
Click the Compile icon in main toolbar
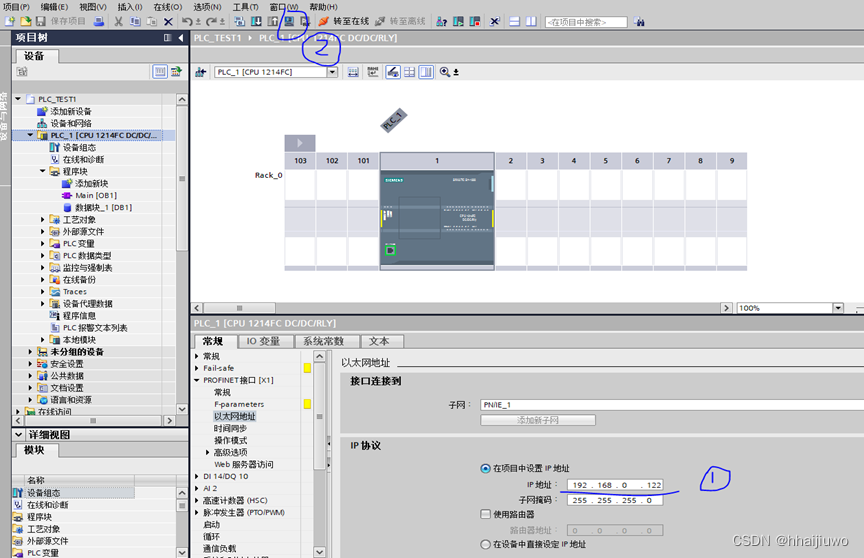click(239, 21)
